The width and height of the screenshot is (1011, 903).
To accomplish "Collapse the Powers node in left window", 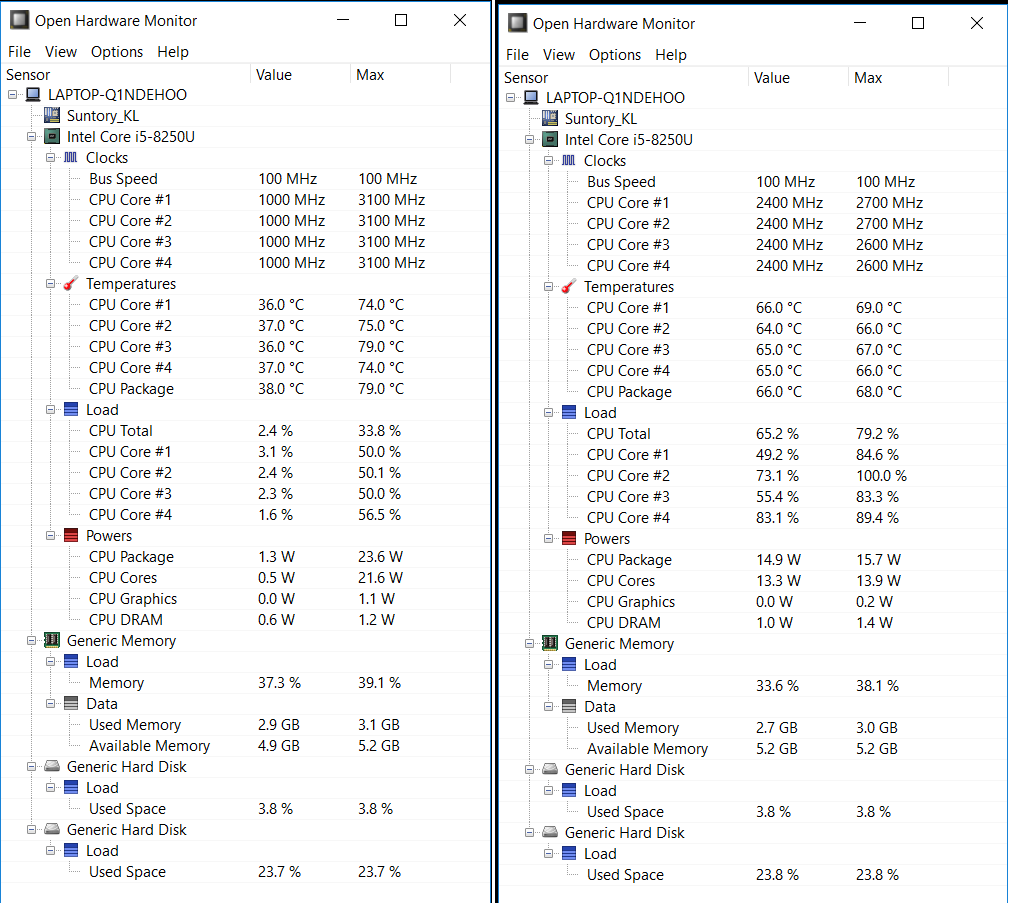I will point(51,536).
